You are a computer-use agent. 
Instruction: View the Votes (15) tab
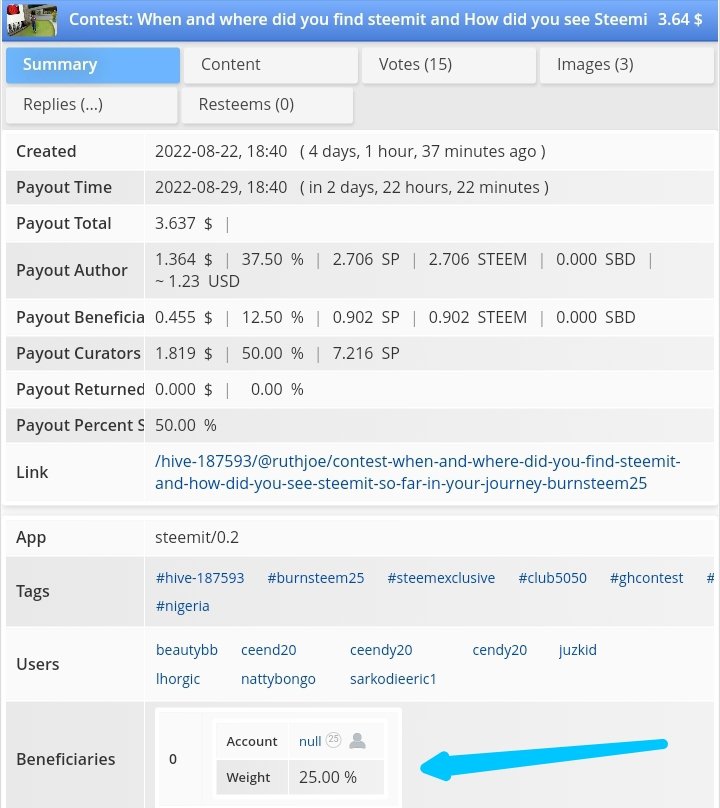click(448, 65)
